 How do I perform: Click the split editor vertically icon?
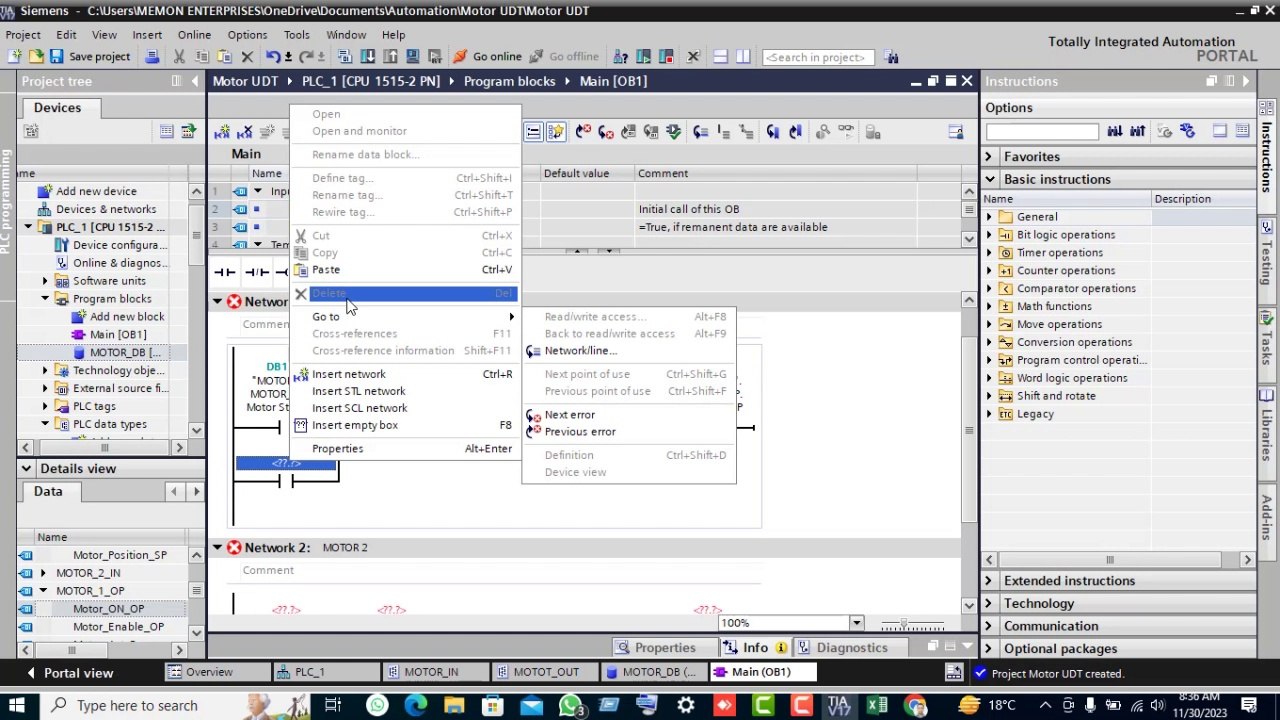pos(743,57)
